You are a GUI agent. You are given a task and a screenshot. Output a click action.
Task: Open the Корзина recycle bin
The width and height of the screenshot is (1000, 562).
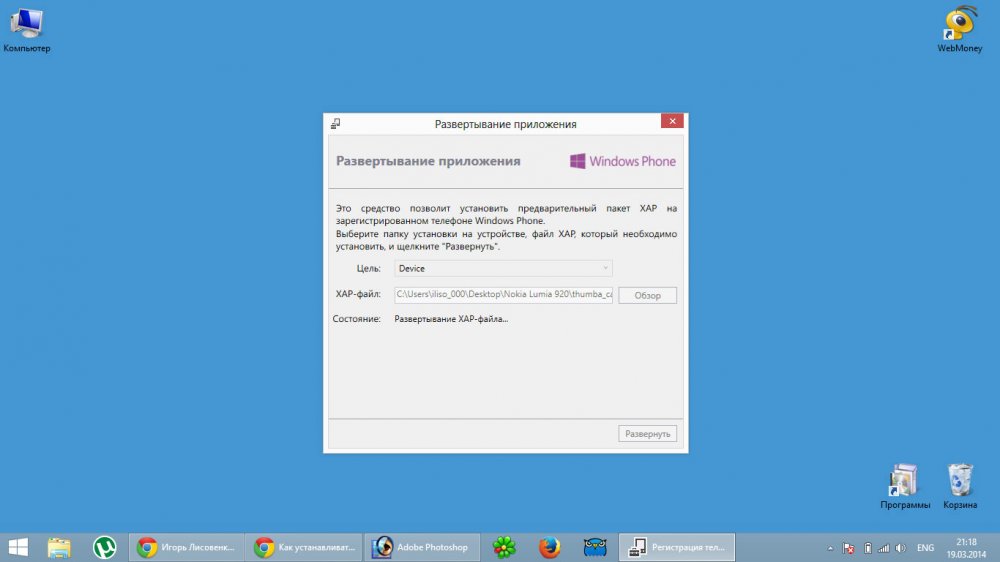click(960, 486)
